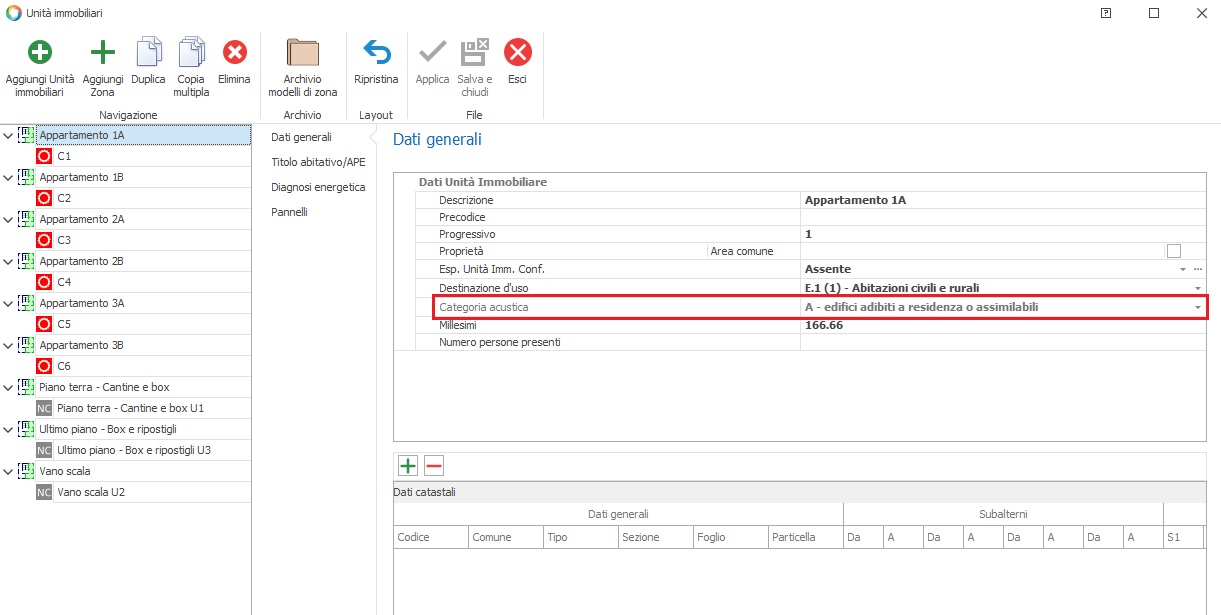Screen dimensions: 1221x615
Task: Remove cadastral row with red minus
Action: point(434,465)
